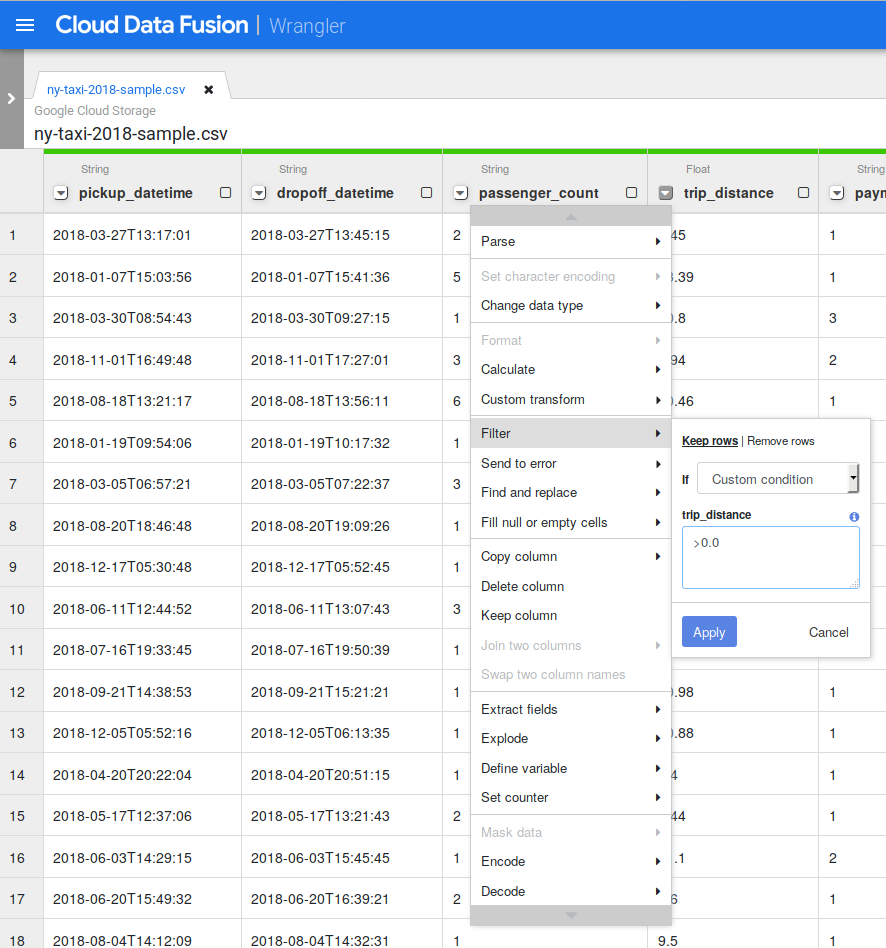This screenshot has height=948, width=886.
Task: Click trip_distance value 9.5 in row 18
Action: (668, 941)
